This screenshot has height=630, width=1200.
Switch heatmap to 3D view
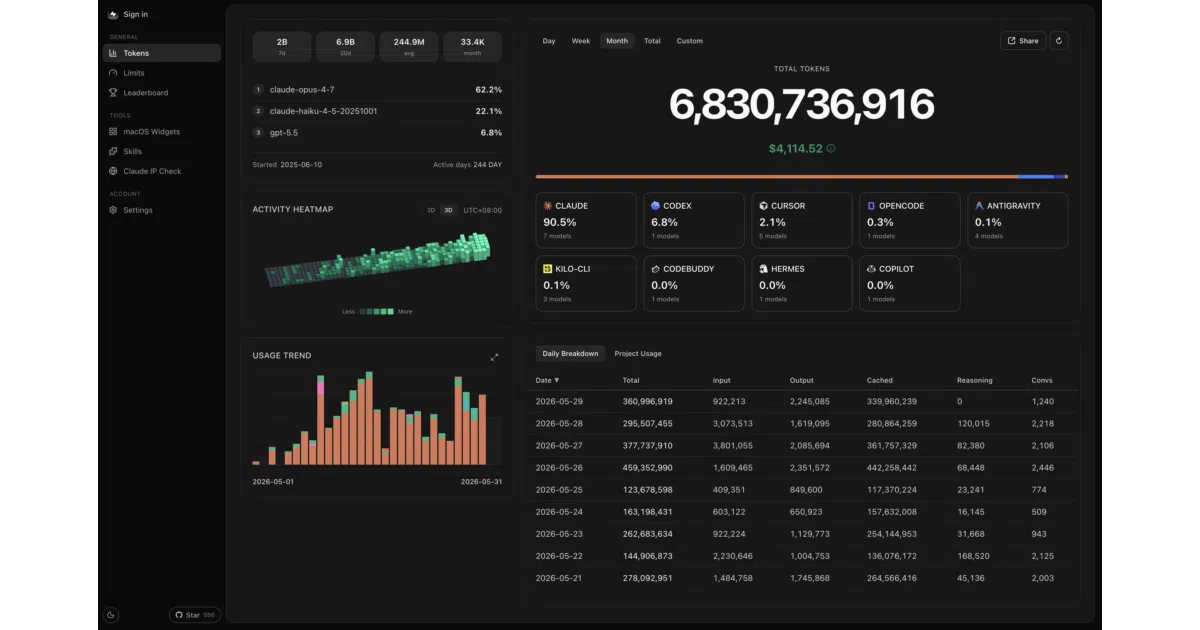449,210
